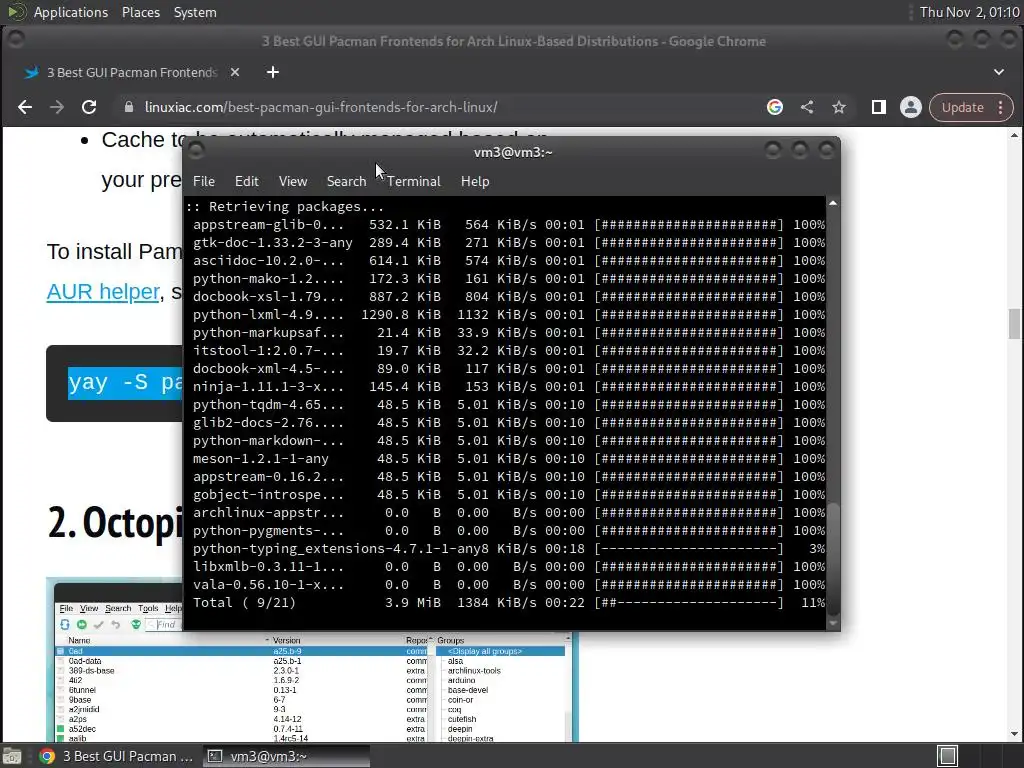The height and width of the screenshot is (768, 1024).
Task: Click Chrome page scrollbar thumb
Action: pos(1014,324)
